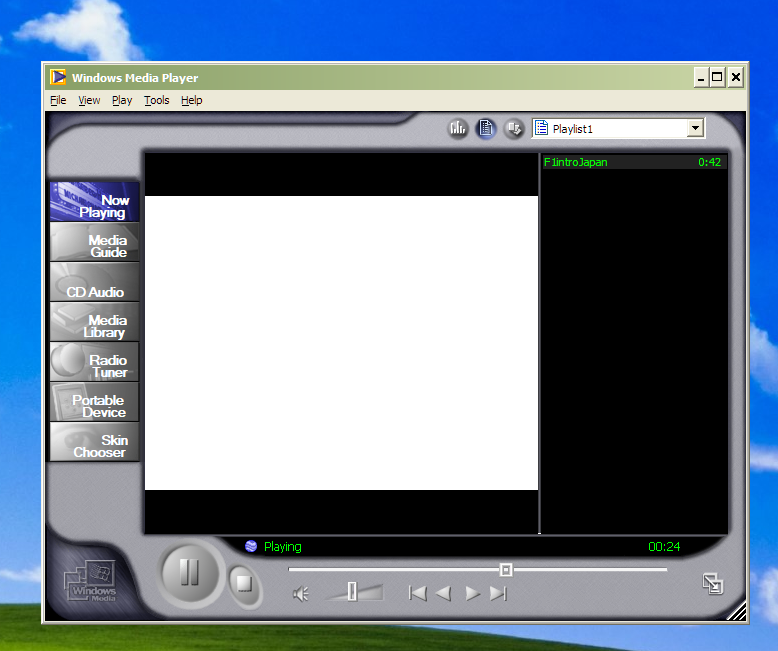Open the Media Guide tab
Viewport: 778px width, 651px height.
click(94, 242)
